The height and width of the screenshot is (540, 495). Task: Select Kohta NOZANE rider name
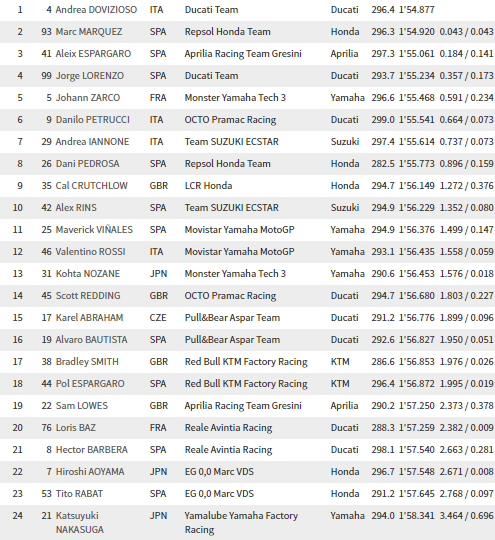click(x=88, y=274)
